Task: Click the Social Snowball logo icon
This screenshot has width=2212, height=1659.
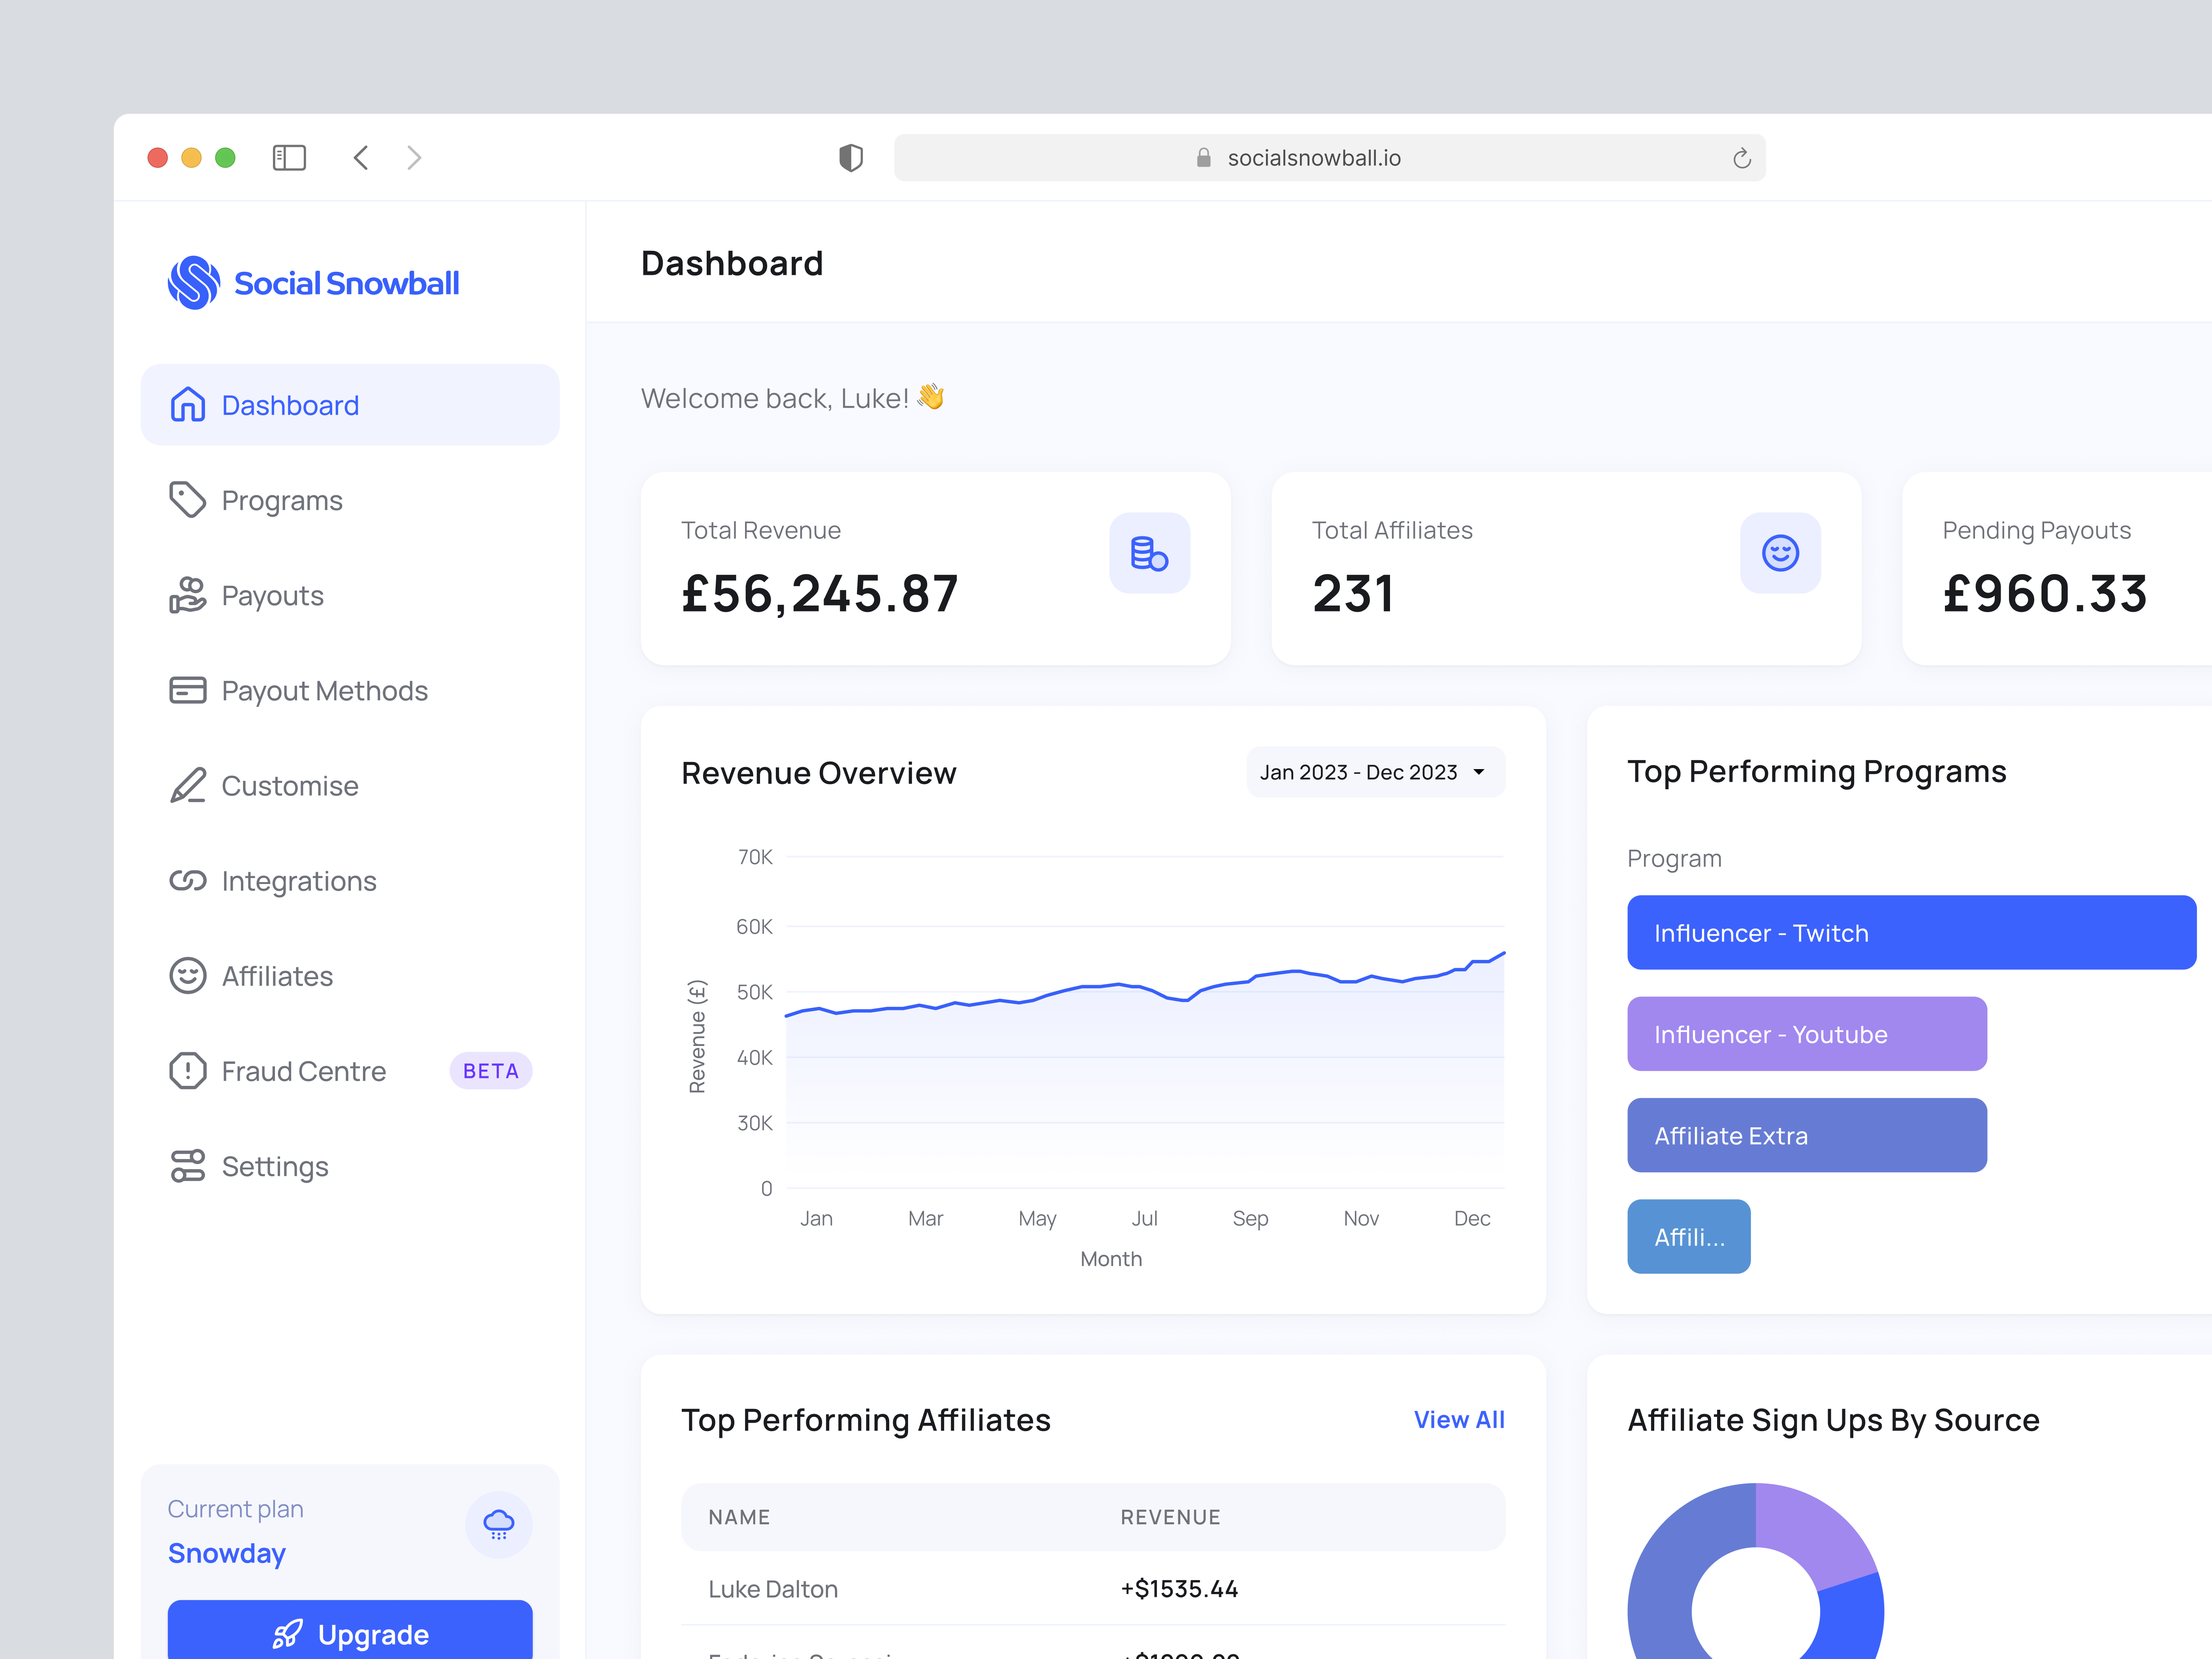Action: [194, 283]
